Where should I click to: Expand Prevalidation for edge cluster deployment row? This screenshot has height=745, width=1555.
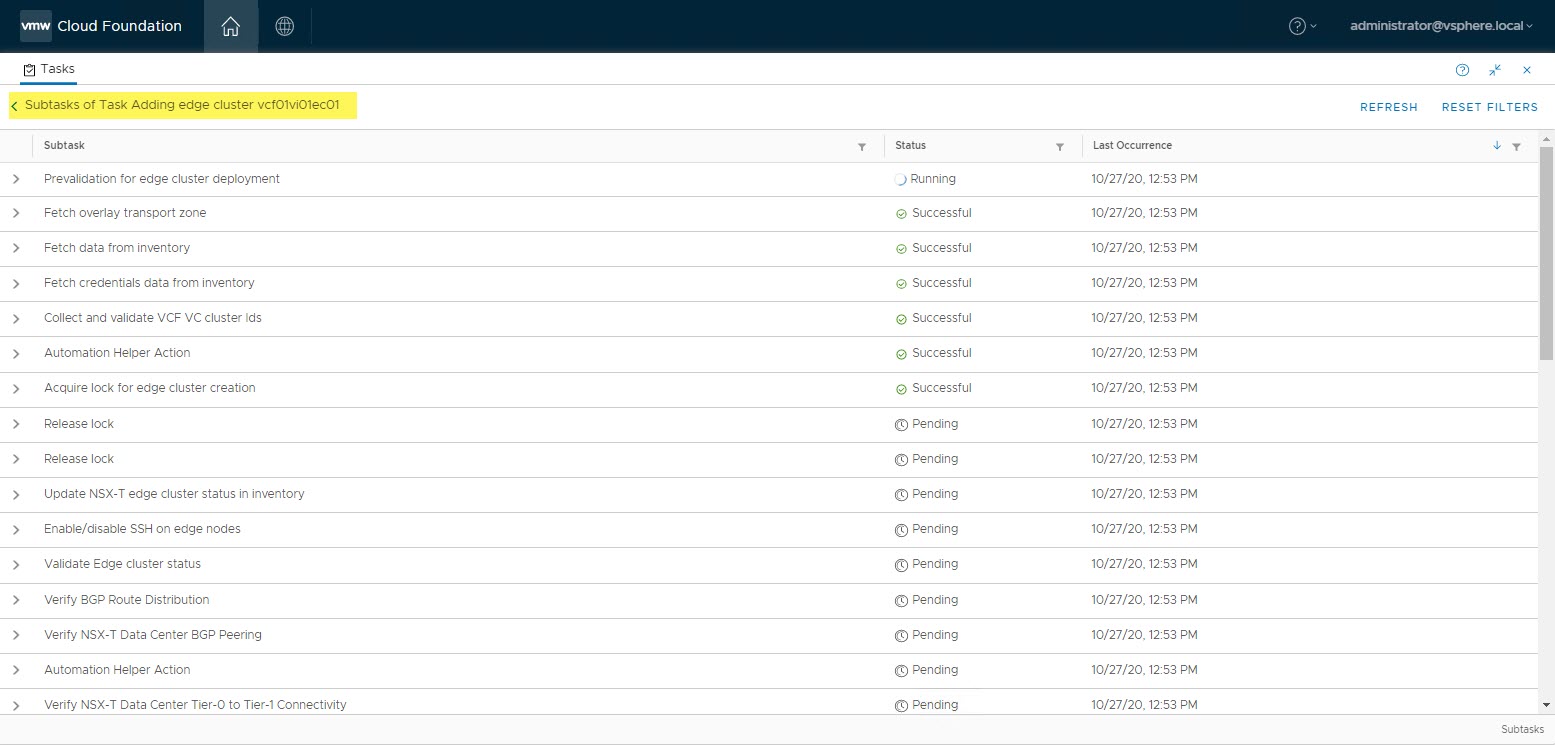[16, 179]
